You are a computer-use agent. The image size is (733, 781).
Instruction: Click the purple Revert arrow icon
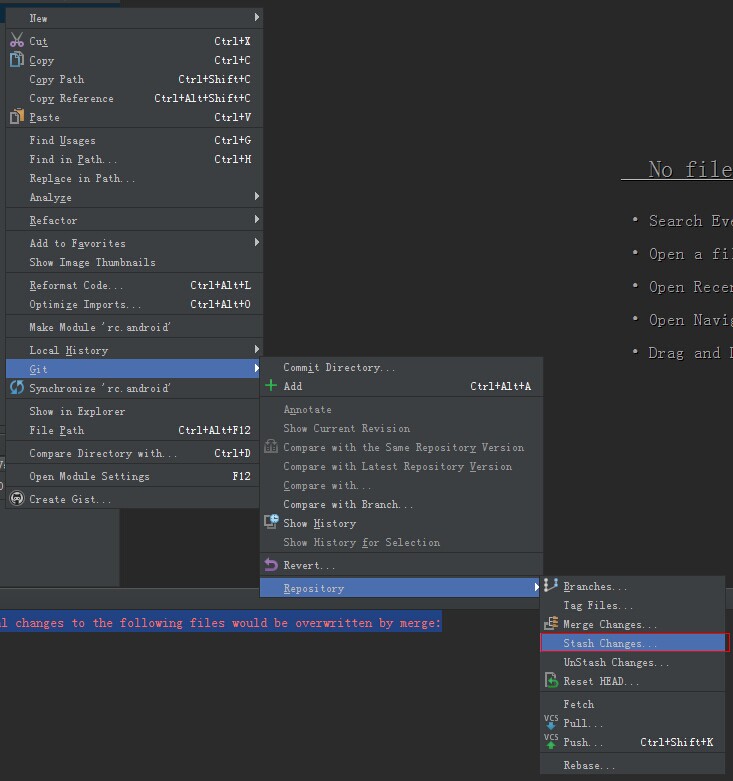[x=271, y=564]
